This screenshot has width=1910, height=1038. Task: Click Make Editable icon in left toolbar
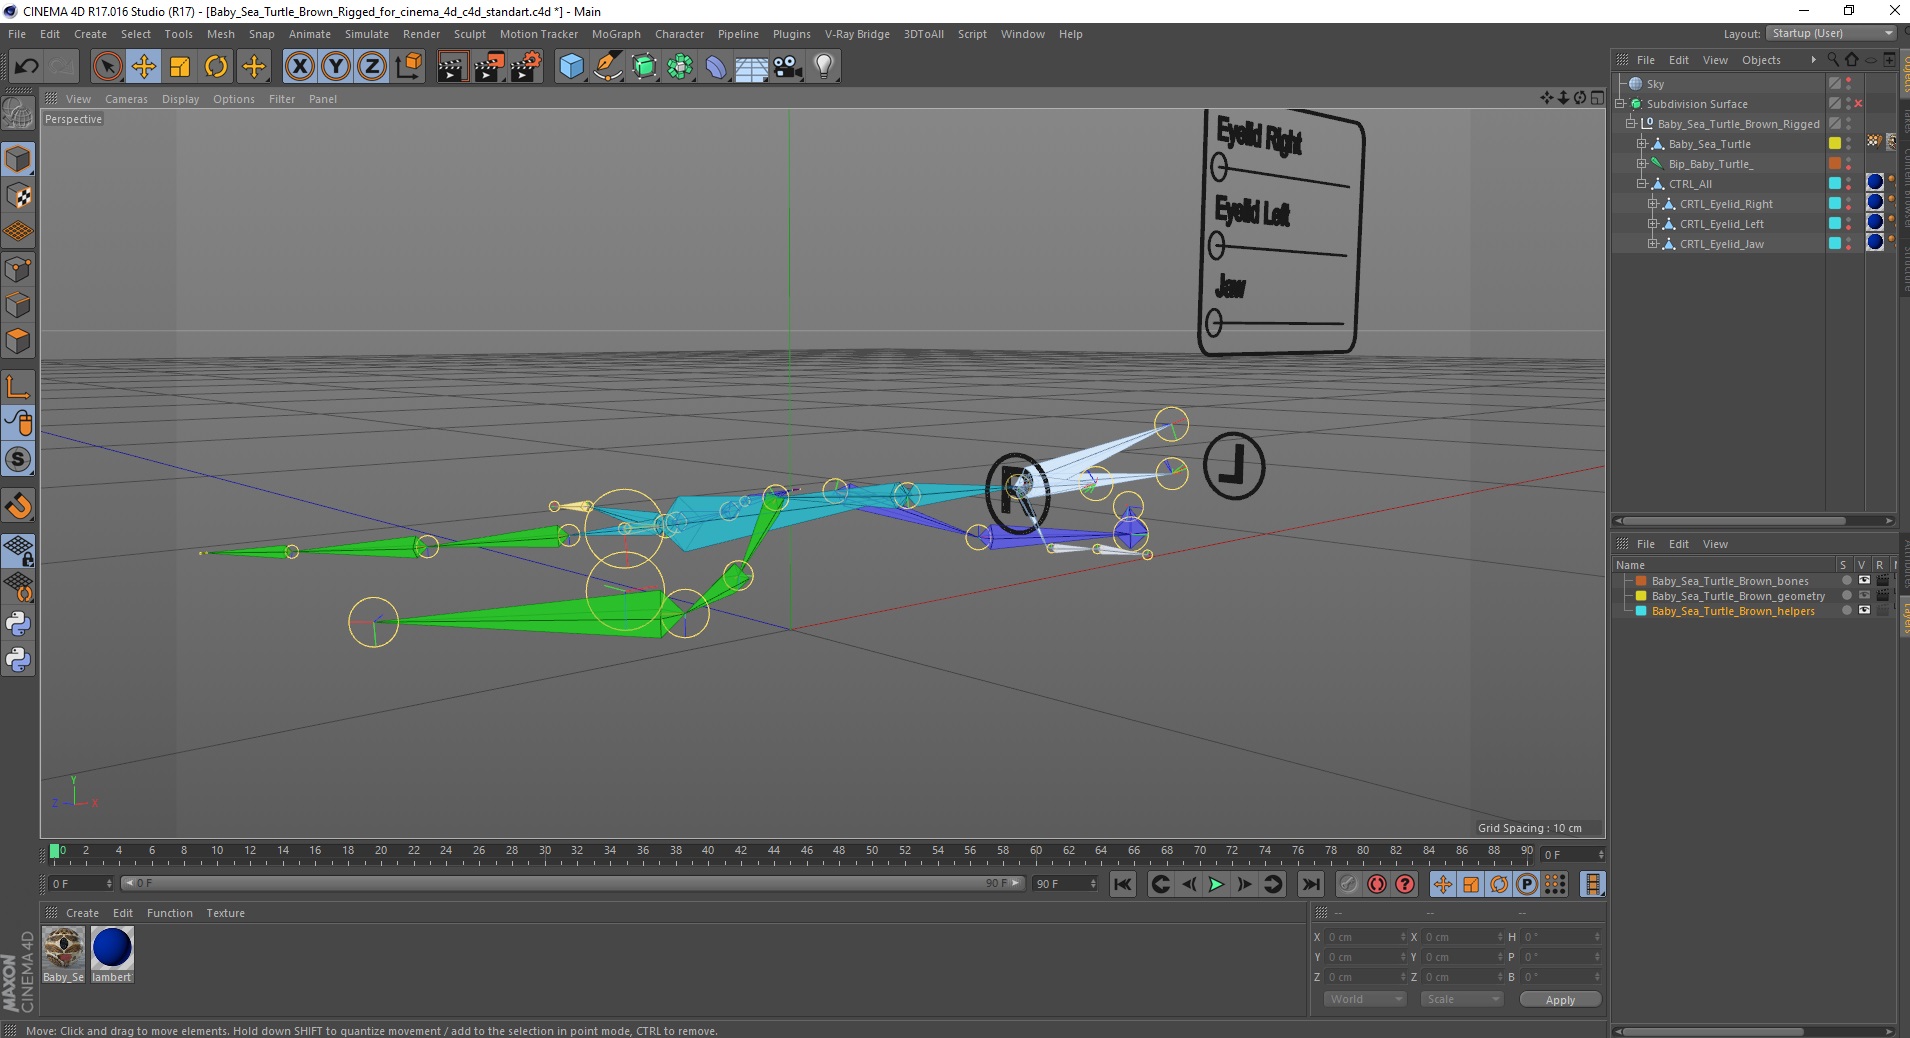(18, 114)
